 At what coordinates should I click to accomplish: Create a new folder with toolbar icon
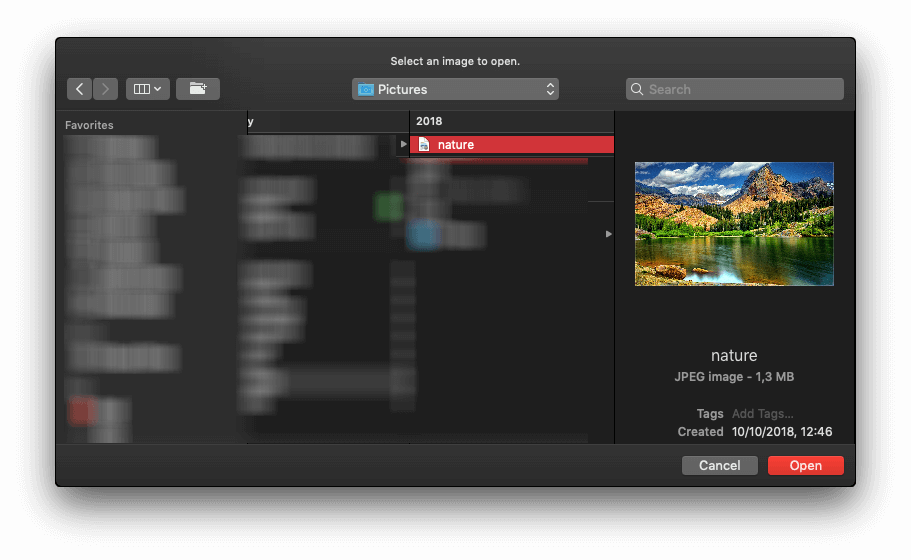point(198,89)
